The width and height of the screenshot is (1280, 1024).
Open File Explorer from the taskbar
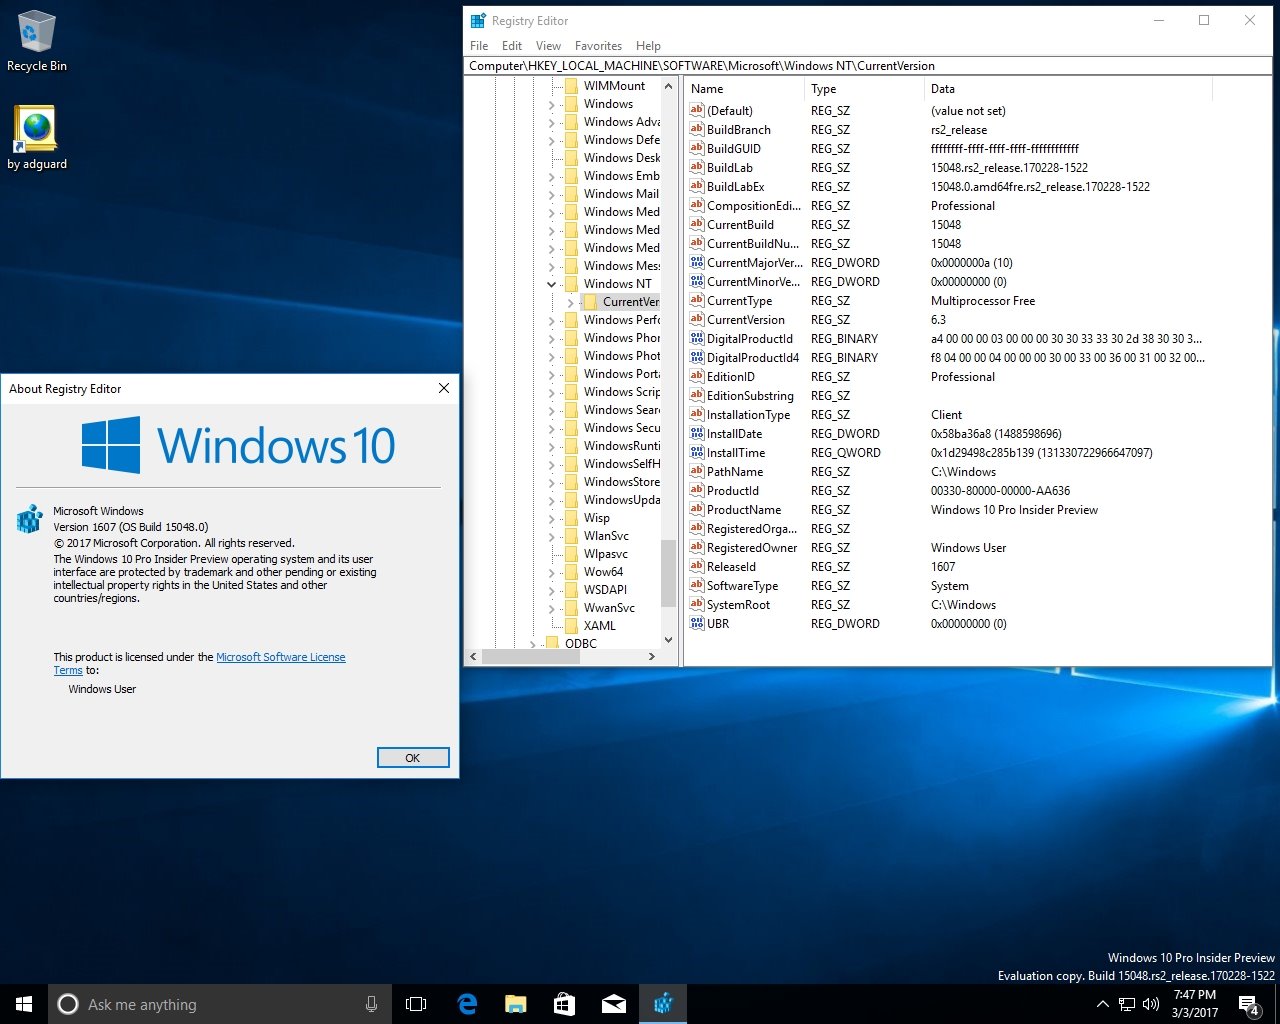pyautogui.click(x=515, y=1004)
